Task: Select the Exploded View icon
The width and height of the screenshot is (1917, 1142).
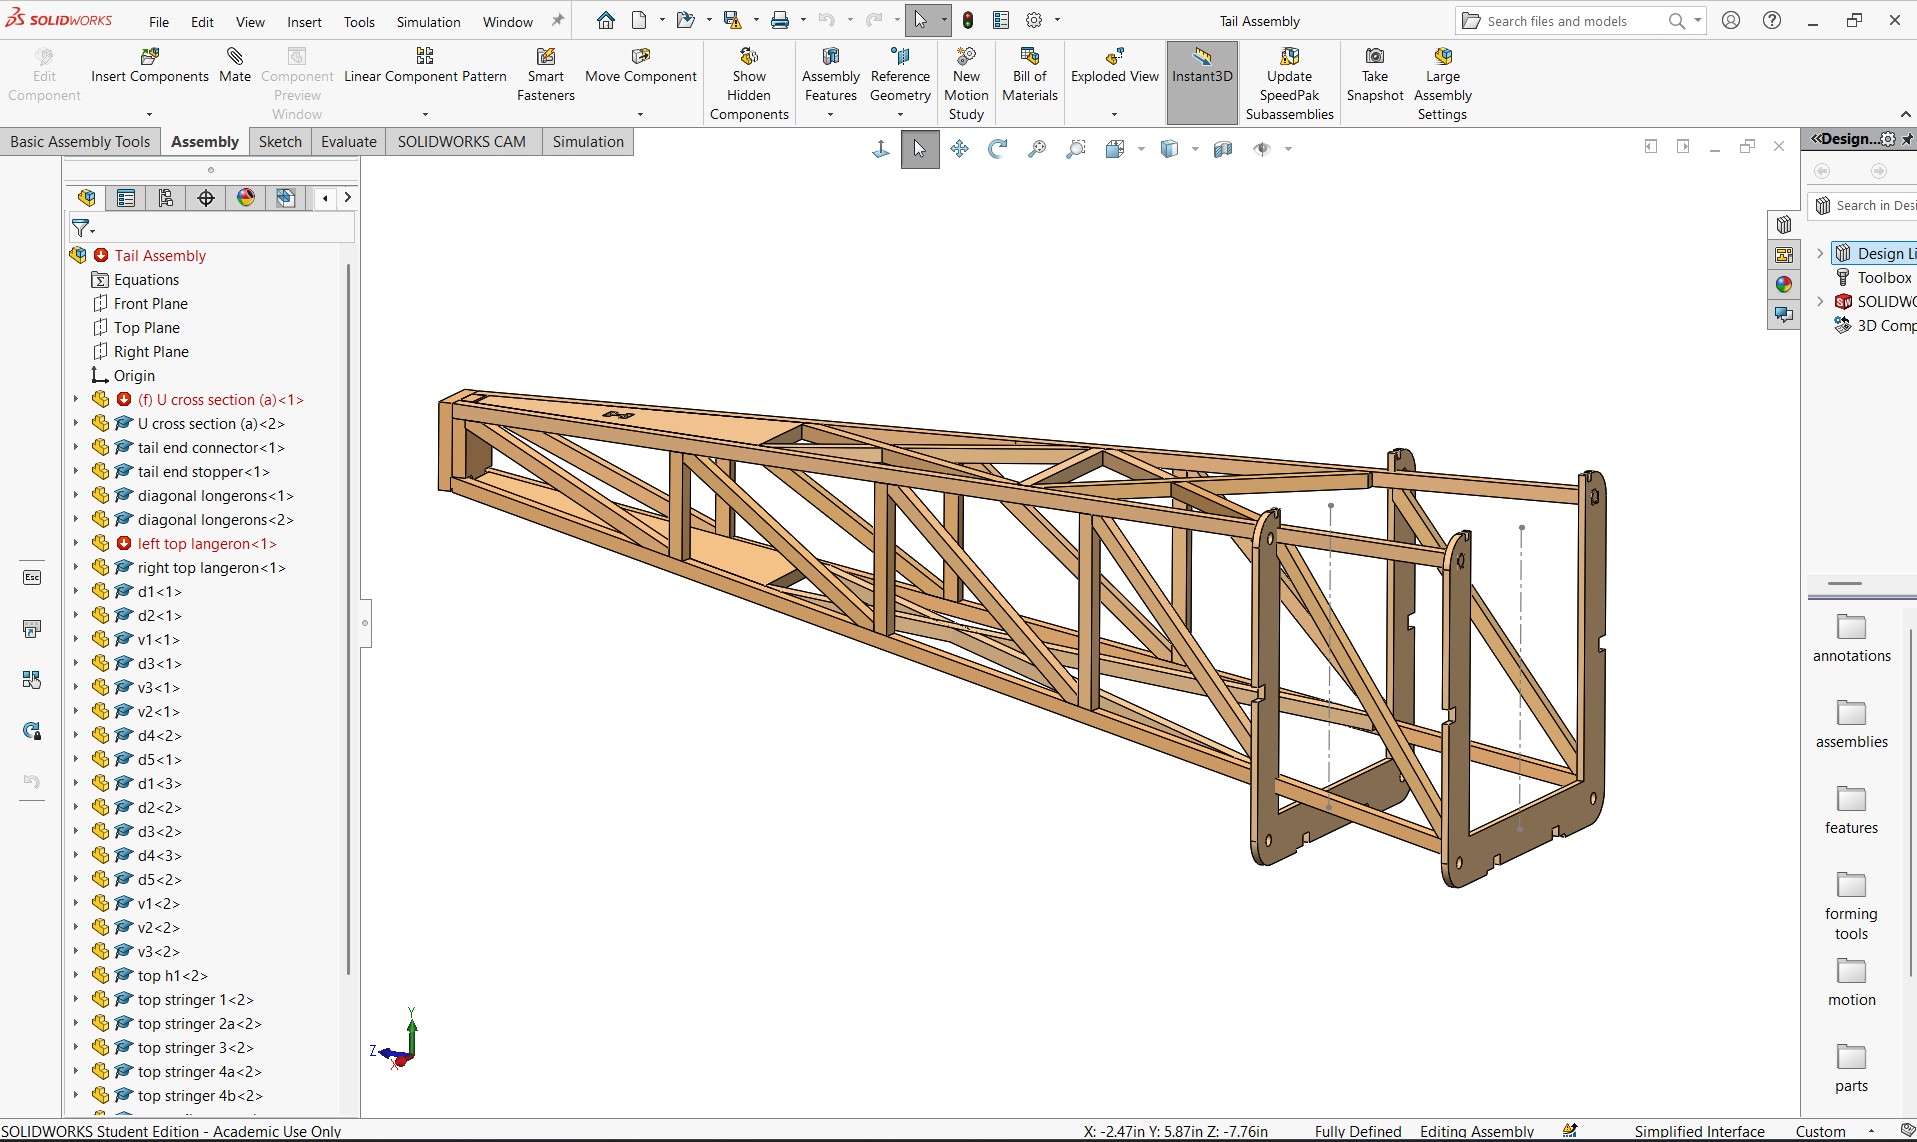Action: [x=1114, y=56]
